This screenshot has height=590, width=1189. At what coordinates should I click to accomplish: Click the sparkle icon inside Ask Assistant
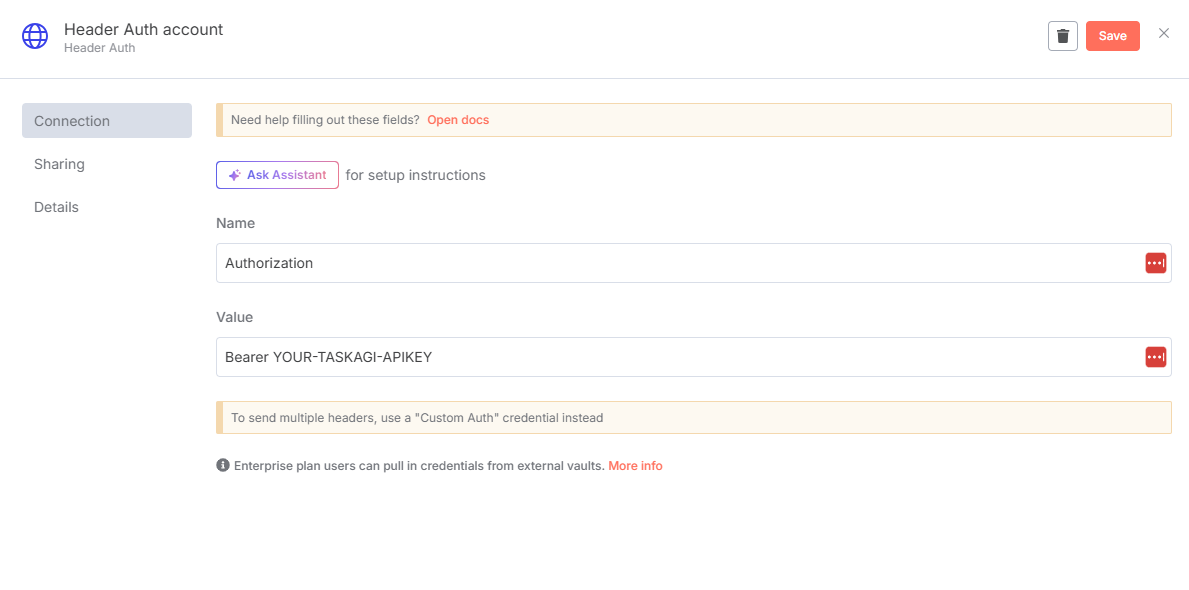tap(232, 174)
